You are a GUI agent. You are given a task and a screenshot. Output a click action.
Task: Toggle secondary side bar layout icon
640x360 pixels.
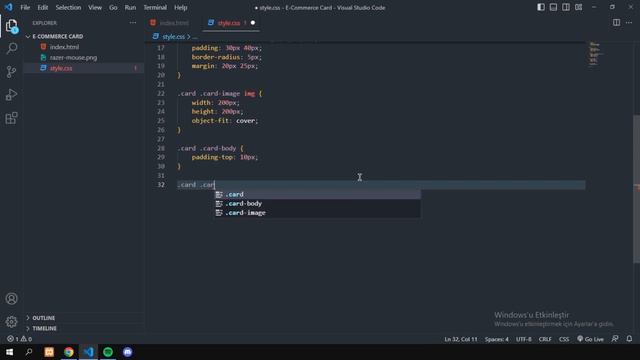point(566,7)
